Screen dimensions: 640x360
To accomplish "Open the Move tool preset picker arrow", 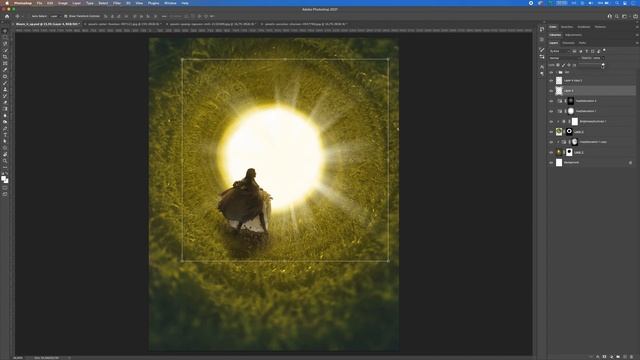I will click(21, 16).
